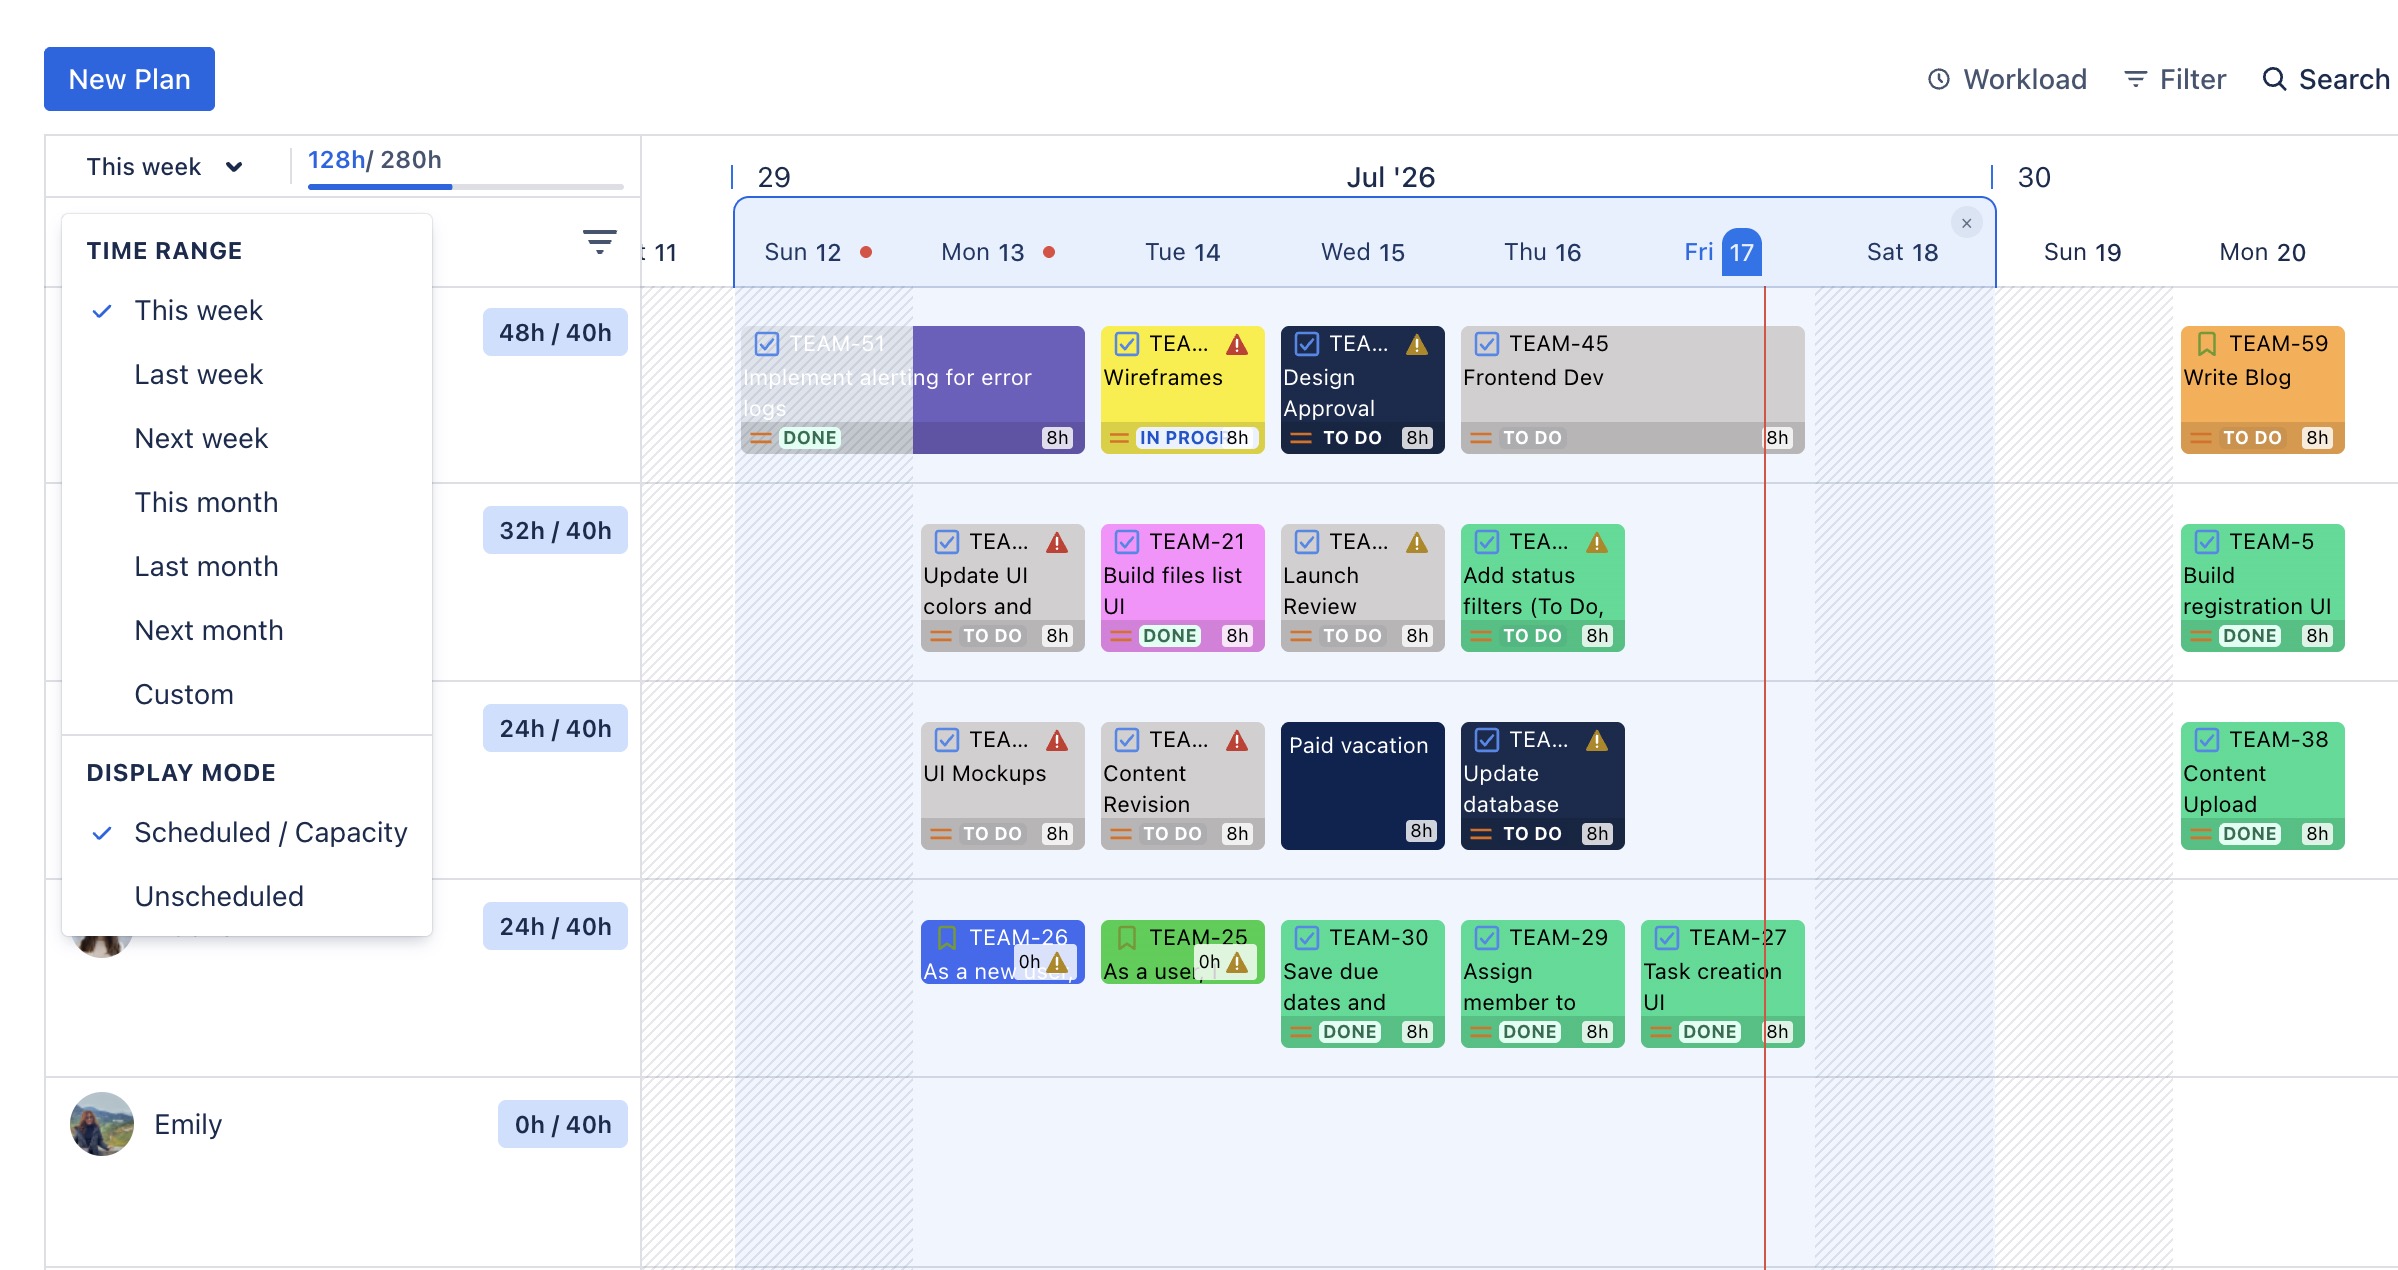The width and height of the screenshot is (2398, 1270).
Task: Click the sort filter icon above capacity column
Action: pyautogui.click(x=599, y=241)
